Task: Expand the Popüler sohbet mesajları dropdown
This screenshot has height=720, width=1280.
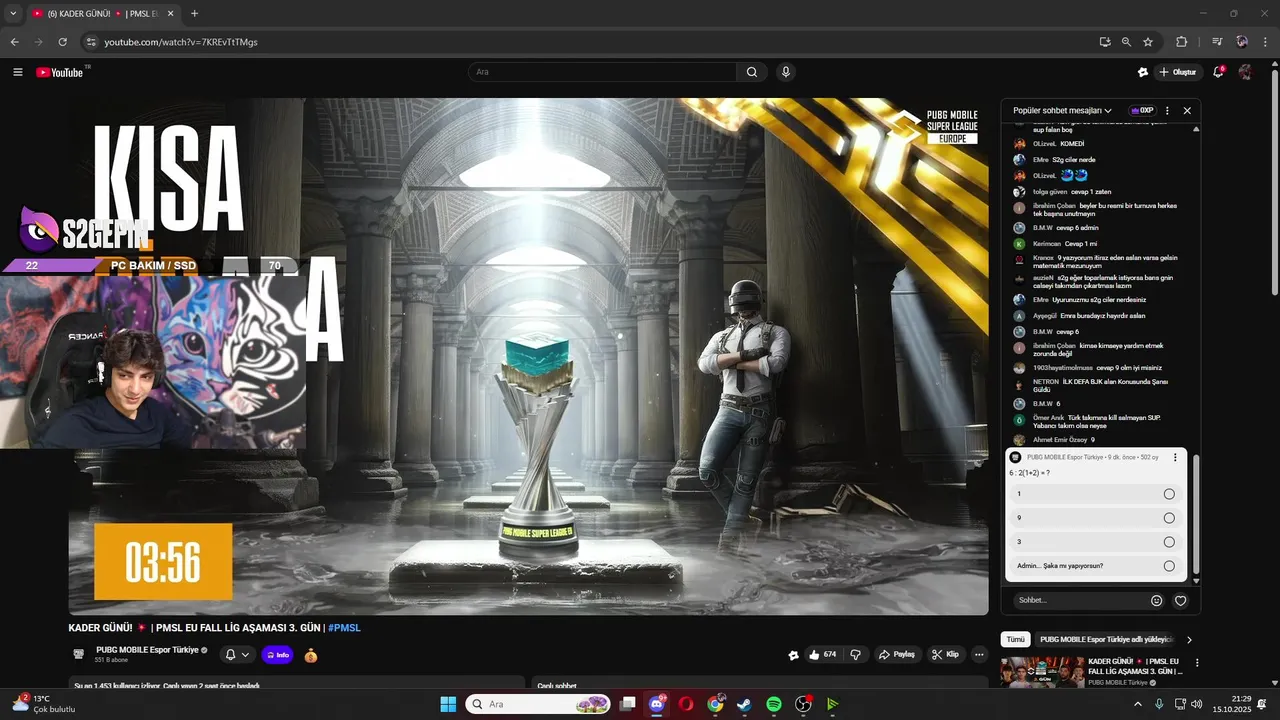Action: click(1062, 110)
